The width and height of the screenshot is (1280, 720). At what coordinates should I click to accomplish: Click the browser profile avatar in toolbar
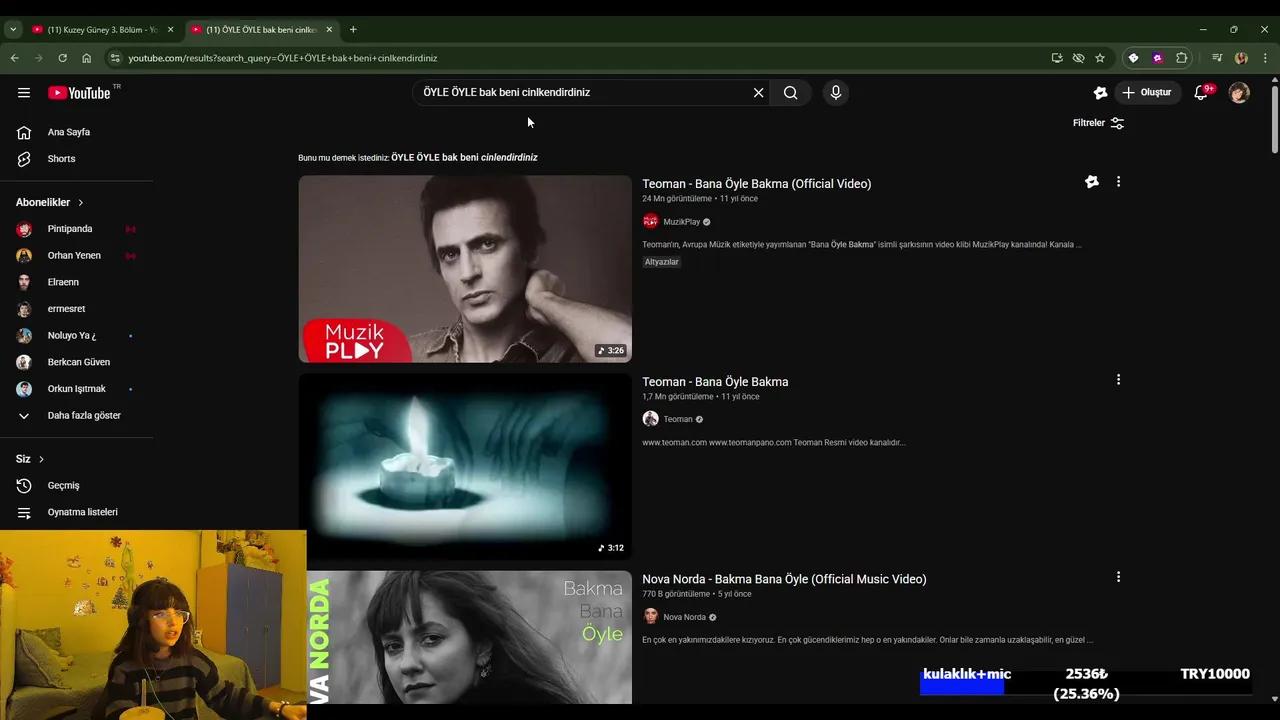point(1241,58)
